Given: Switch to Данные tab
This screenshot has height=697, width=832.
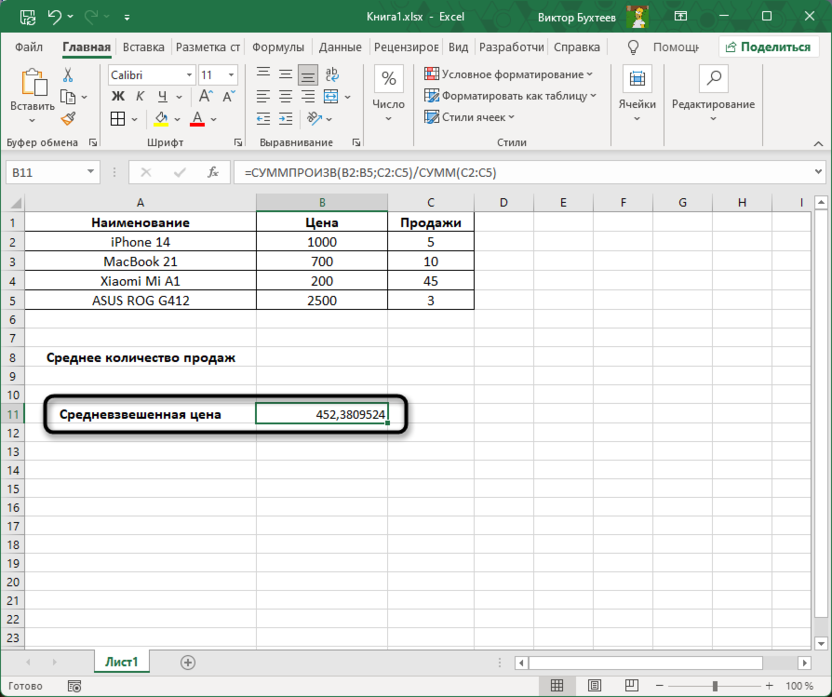Looking at the screenshot, I should click(x=340, y=47).
